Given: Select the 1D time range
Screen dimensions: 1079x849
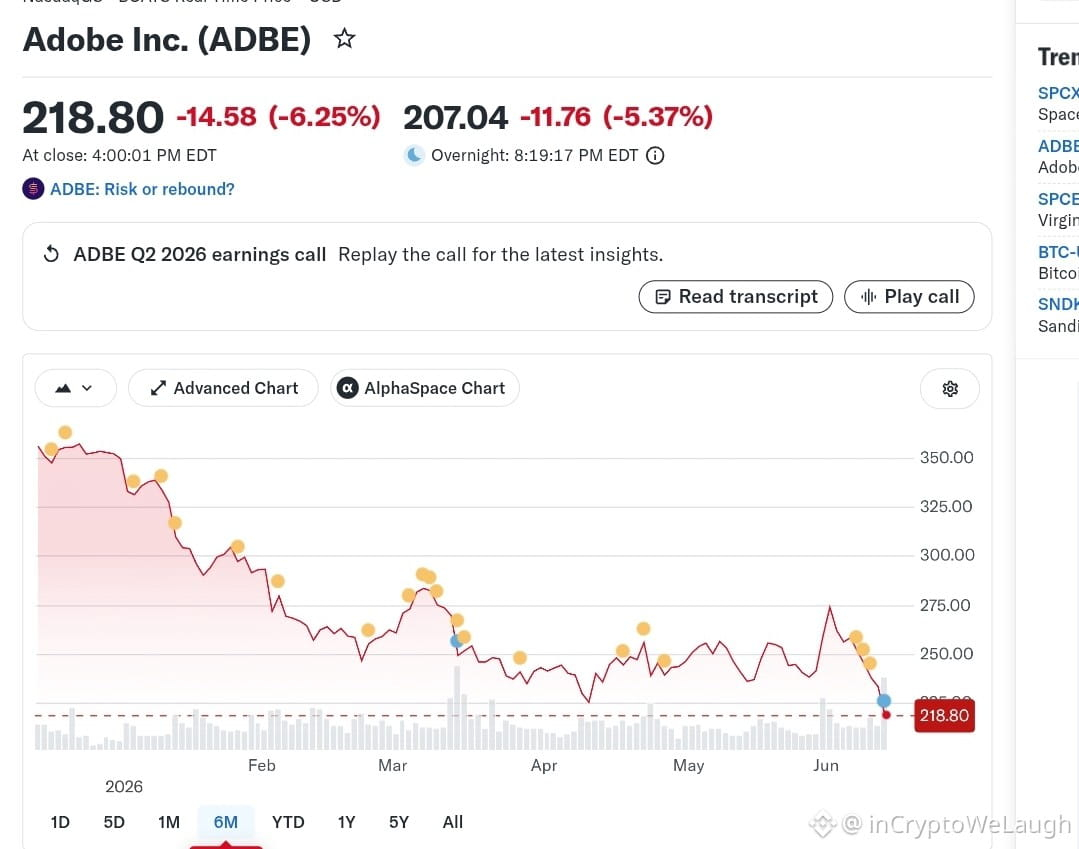Looking at the screenshot, I should 60,822.
